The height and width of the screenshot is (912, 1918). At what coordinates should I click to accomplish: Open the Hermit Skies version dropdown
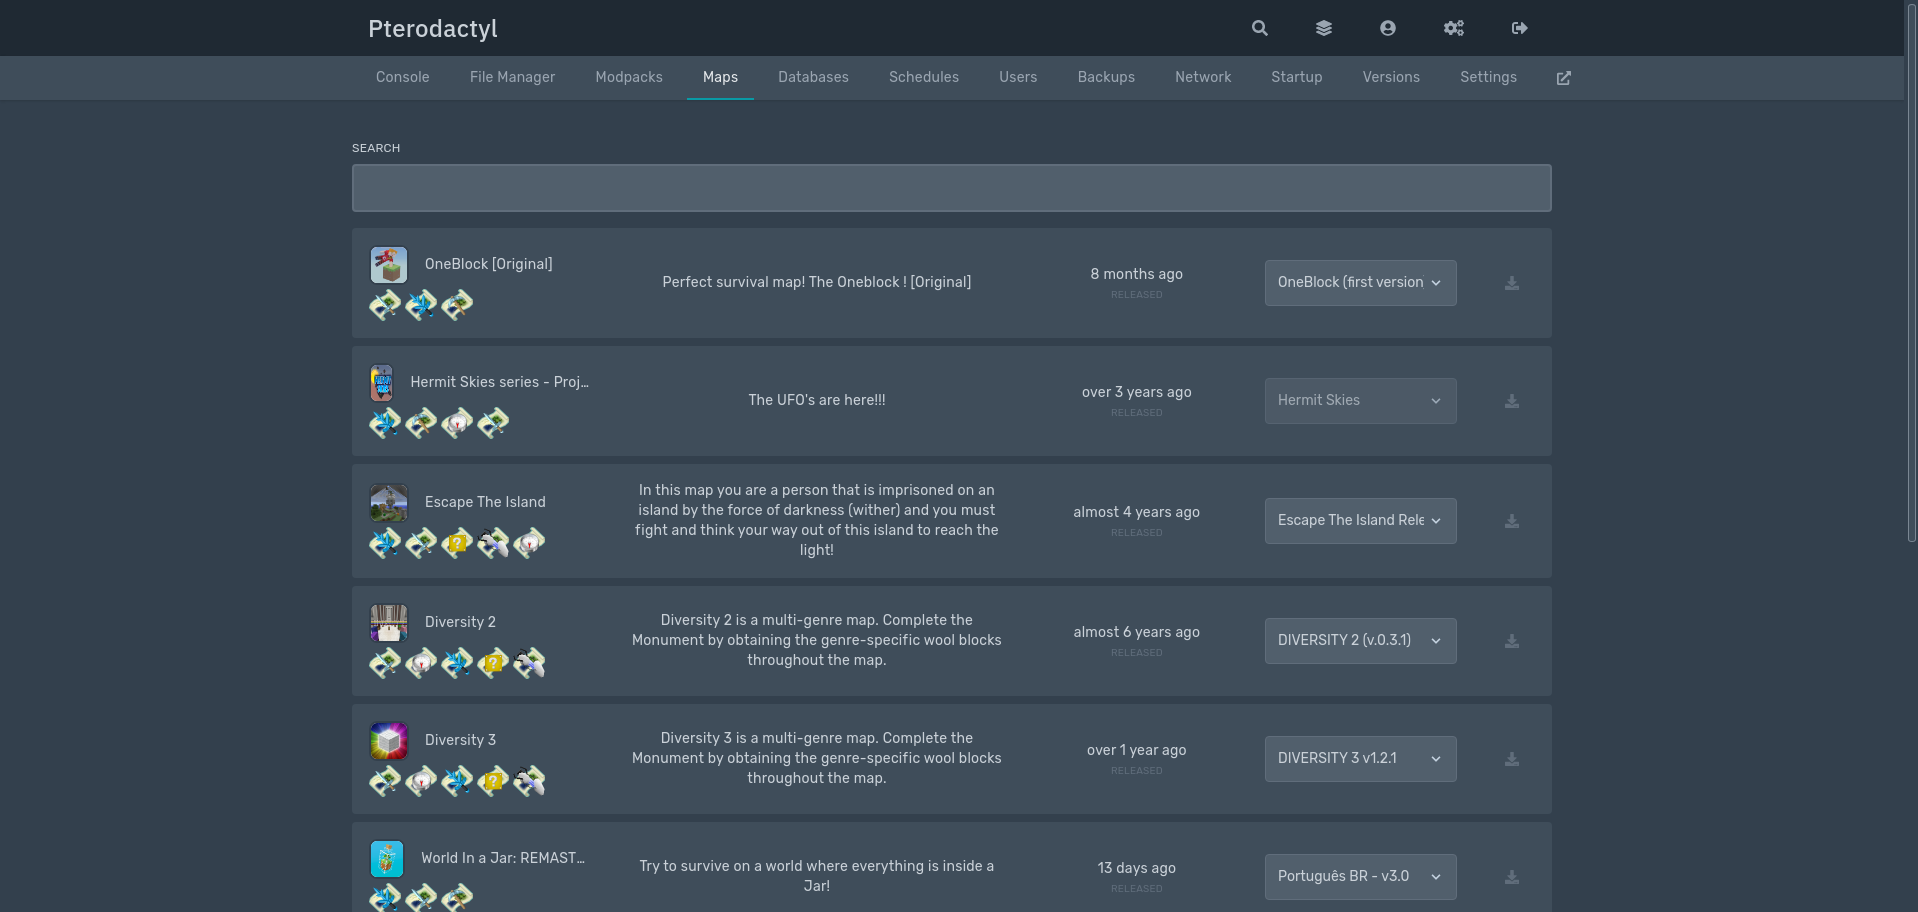tap(1359, 401)
